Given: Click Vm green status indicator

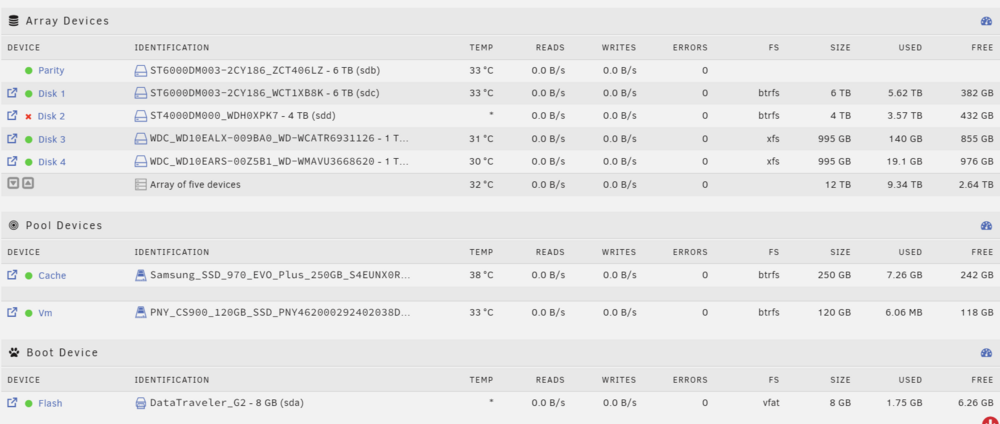Looking at the screenshot, I should click(x=29, y=314).
